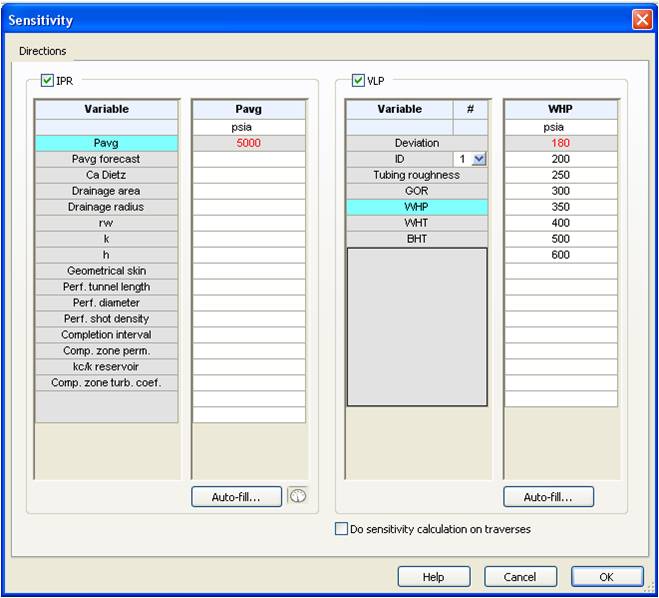This screenshot has width=659, height=598.
Task: Click the WHP cell with value 350
Action: click(x=560, y=207)
